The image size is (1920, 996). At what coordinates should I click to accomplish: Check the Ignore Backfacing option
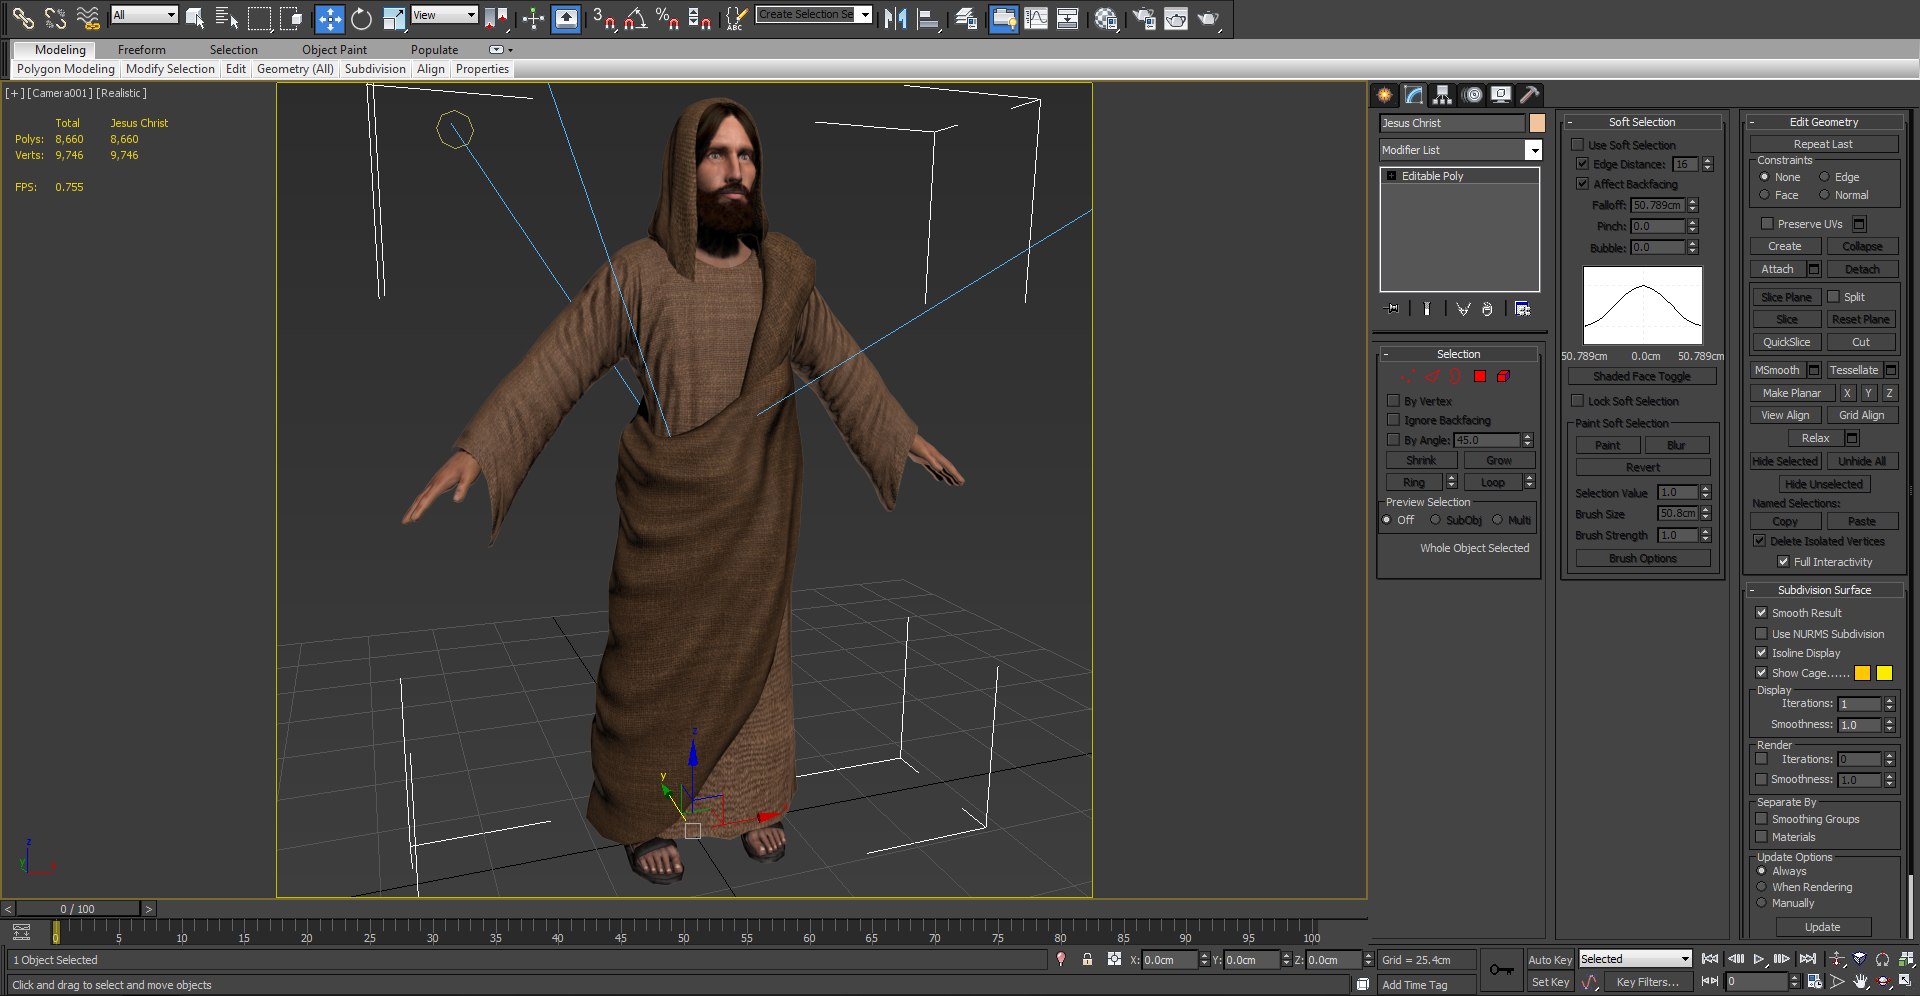[x=1393, y=420]
